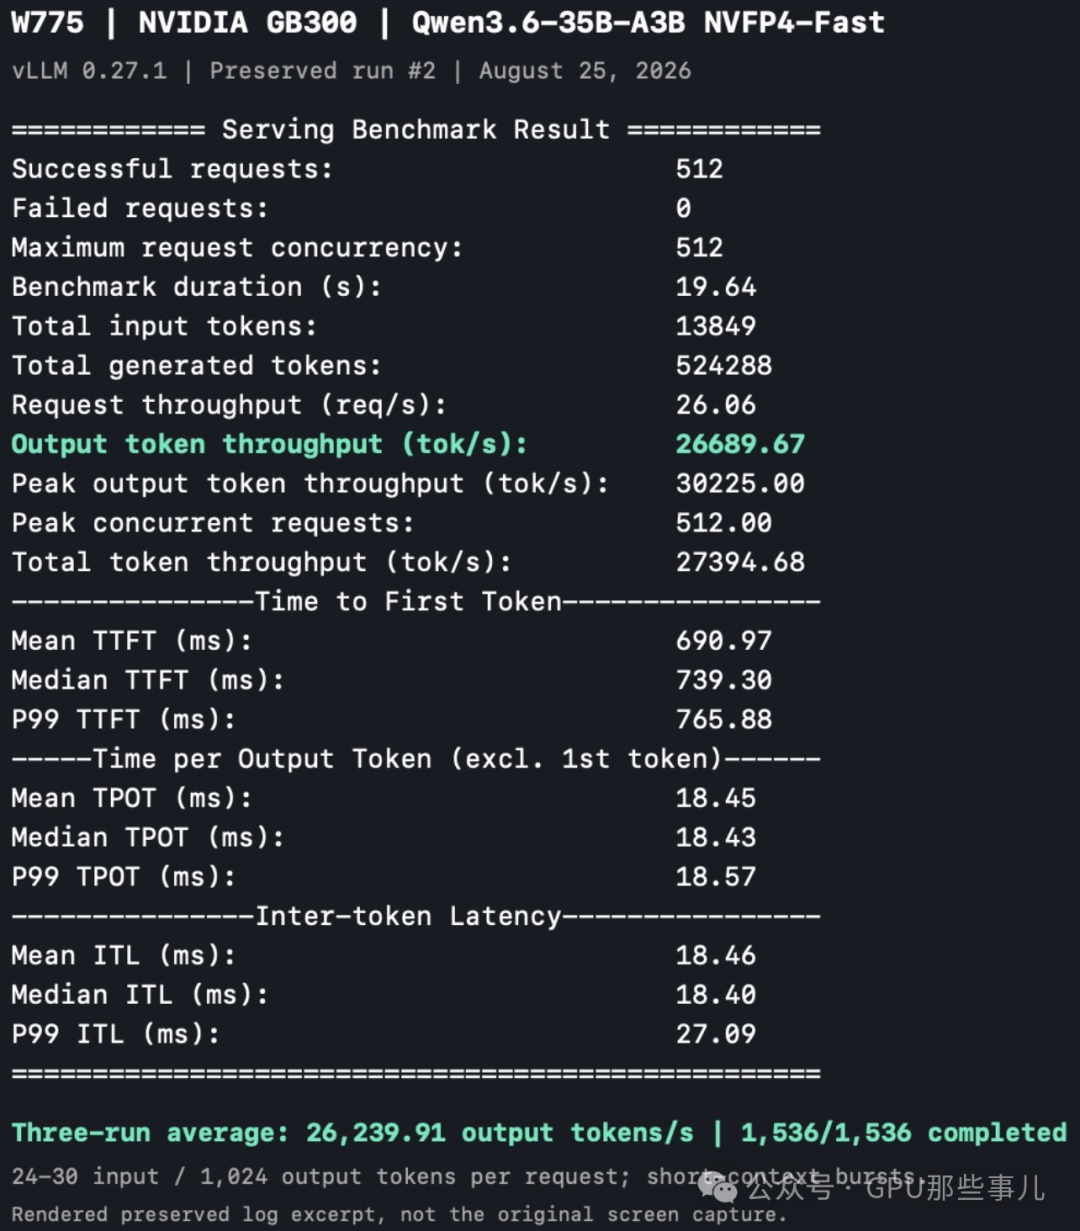Click the P99 ITL value 27.09

pyautogui.click(x=716, y=1034)
